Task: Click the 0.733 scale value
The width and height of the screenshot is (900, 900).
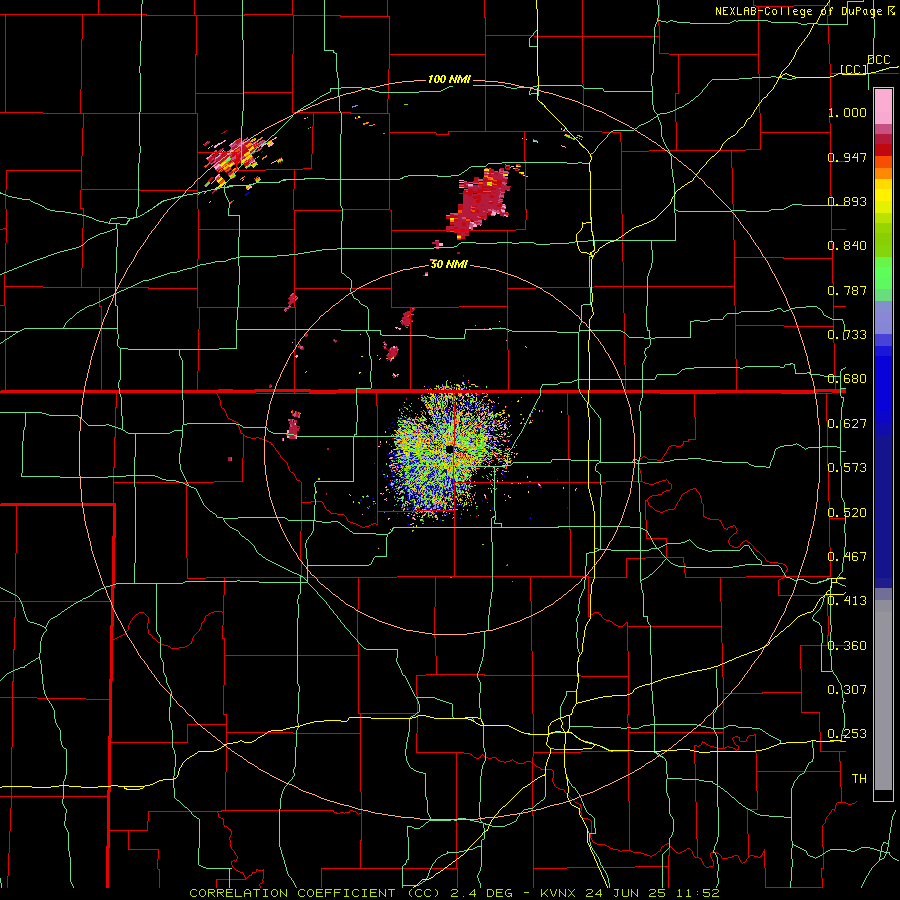Action: (x=847, y=335)
